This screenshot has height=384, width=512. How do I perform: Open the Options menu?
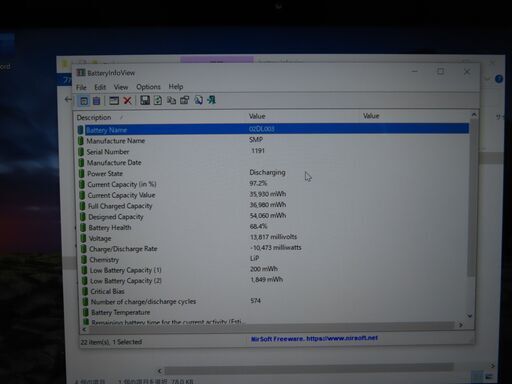point(148,87)
